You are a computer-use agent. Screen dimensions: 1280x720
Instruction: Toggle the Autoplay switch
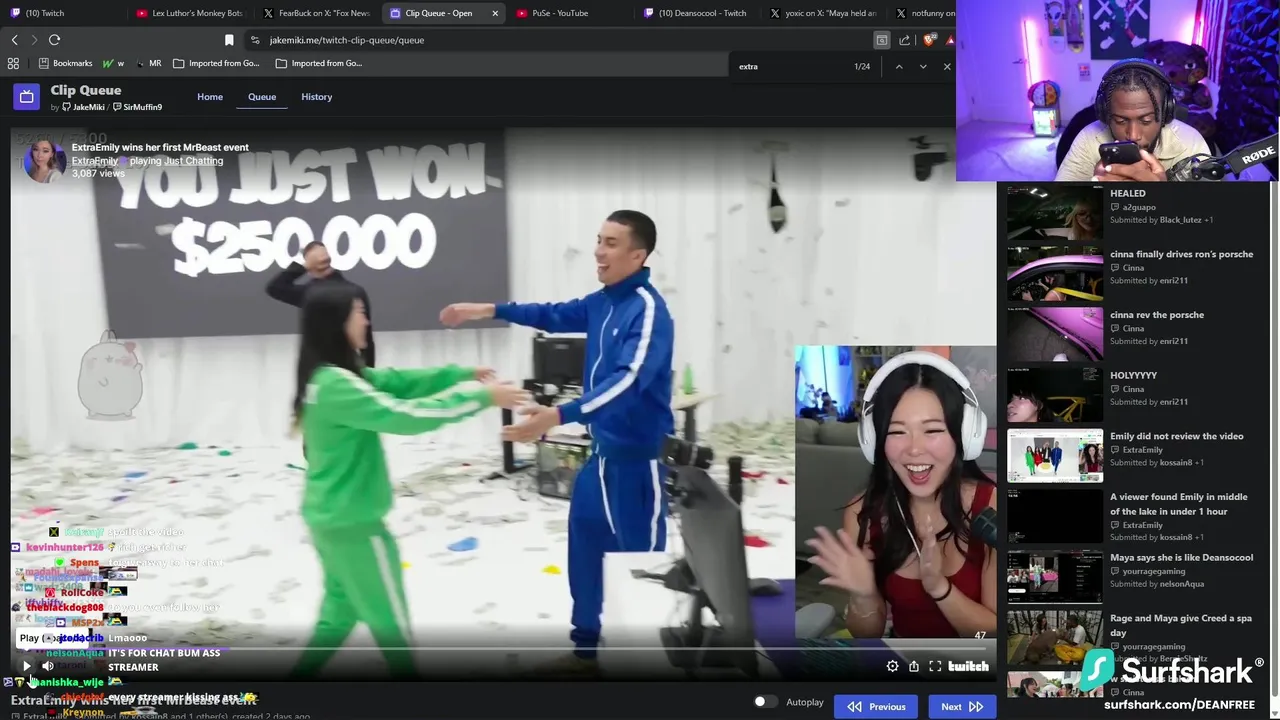764,702
